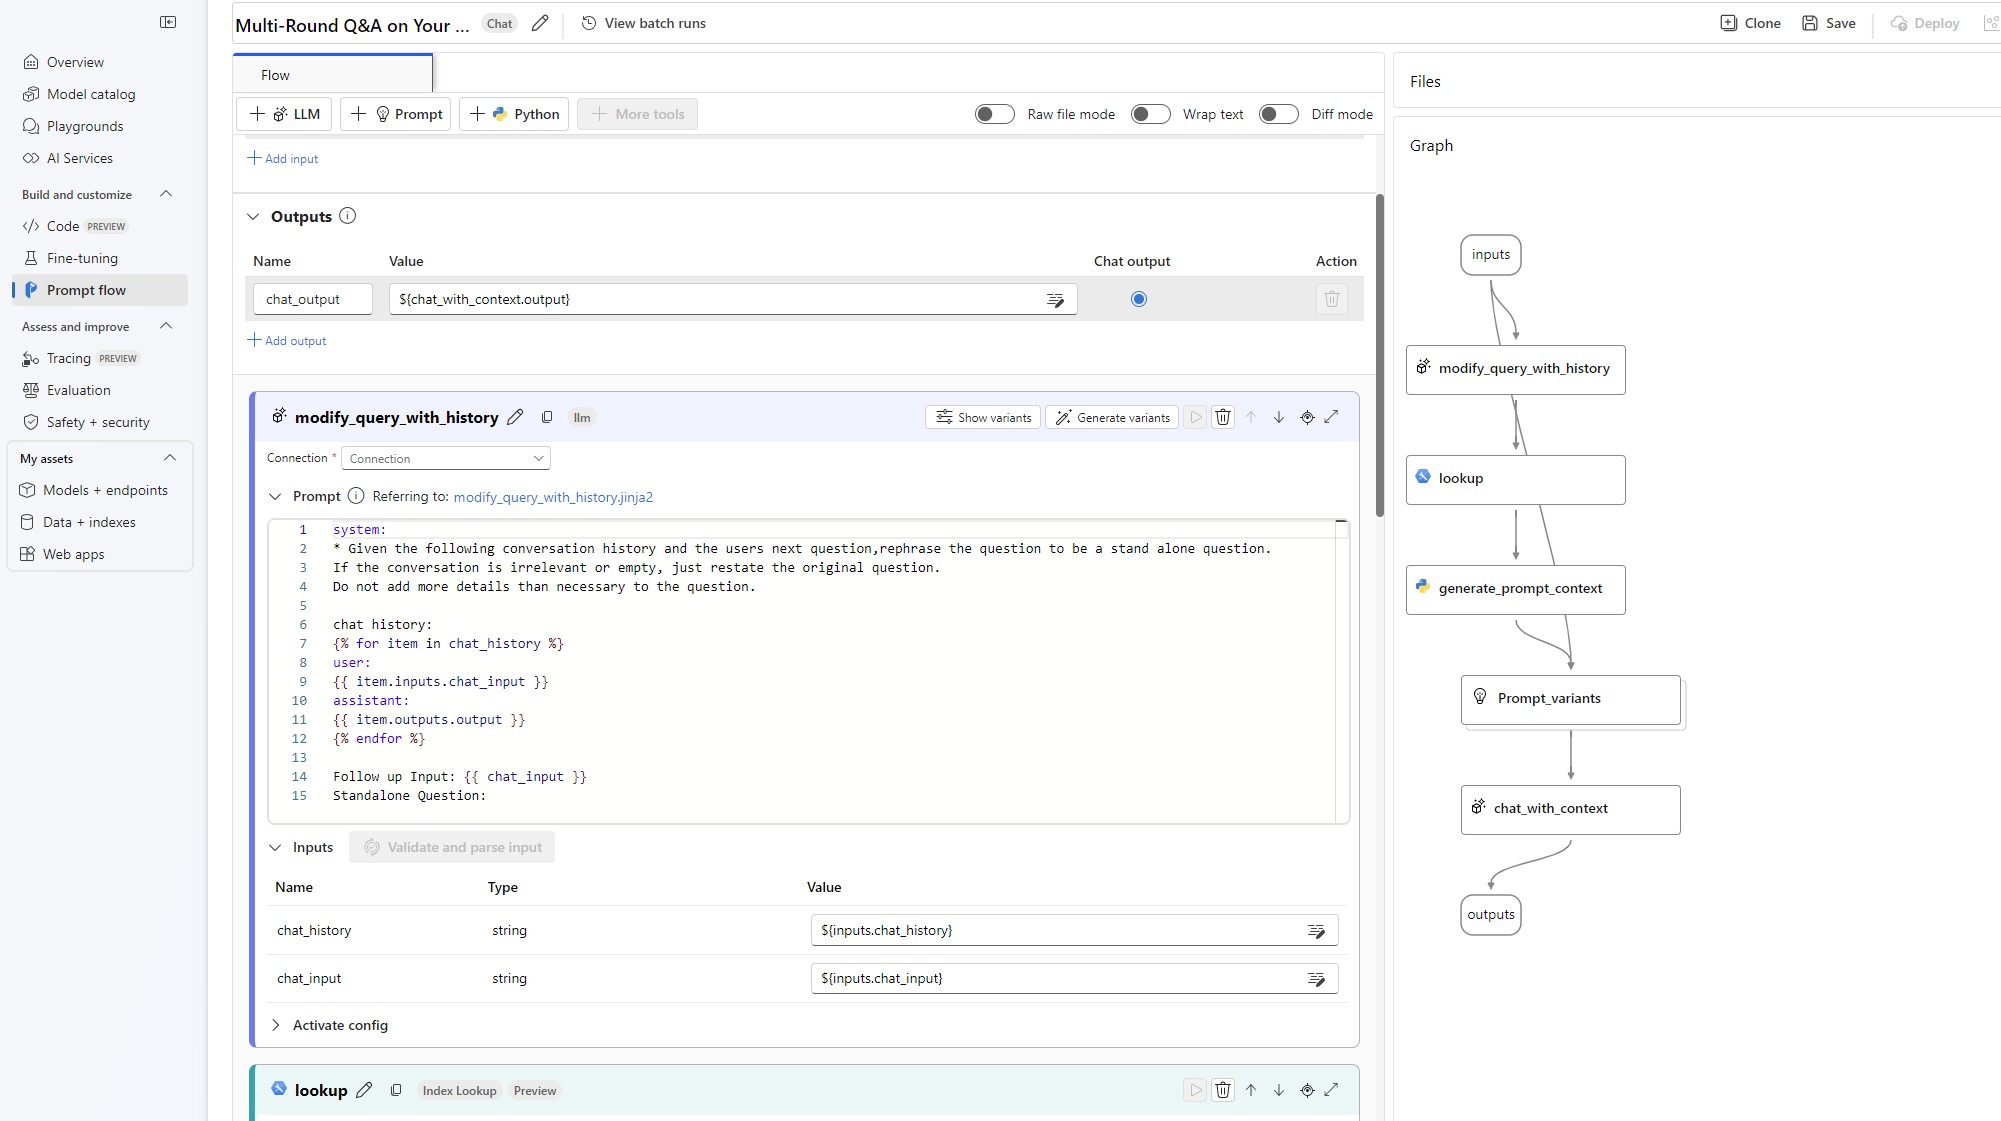Collapse Assess and improve group

[x=166, y=326]
